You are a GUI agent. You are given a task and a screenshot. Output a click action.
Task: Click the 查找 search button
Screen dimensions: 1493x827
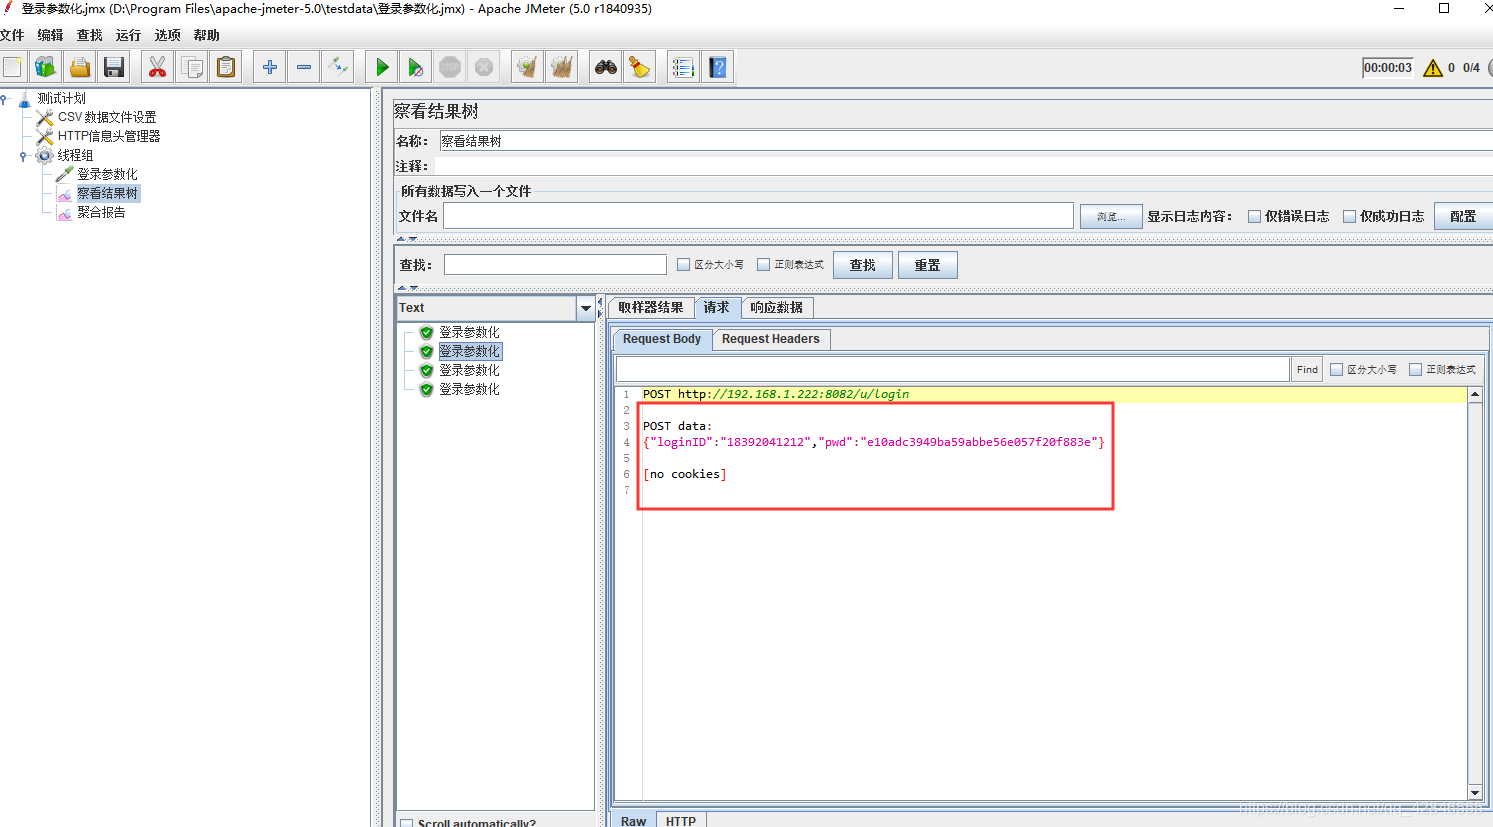pyautogui.click(x=863, y=265)
